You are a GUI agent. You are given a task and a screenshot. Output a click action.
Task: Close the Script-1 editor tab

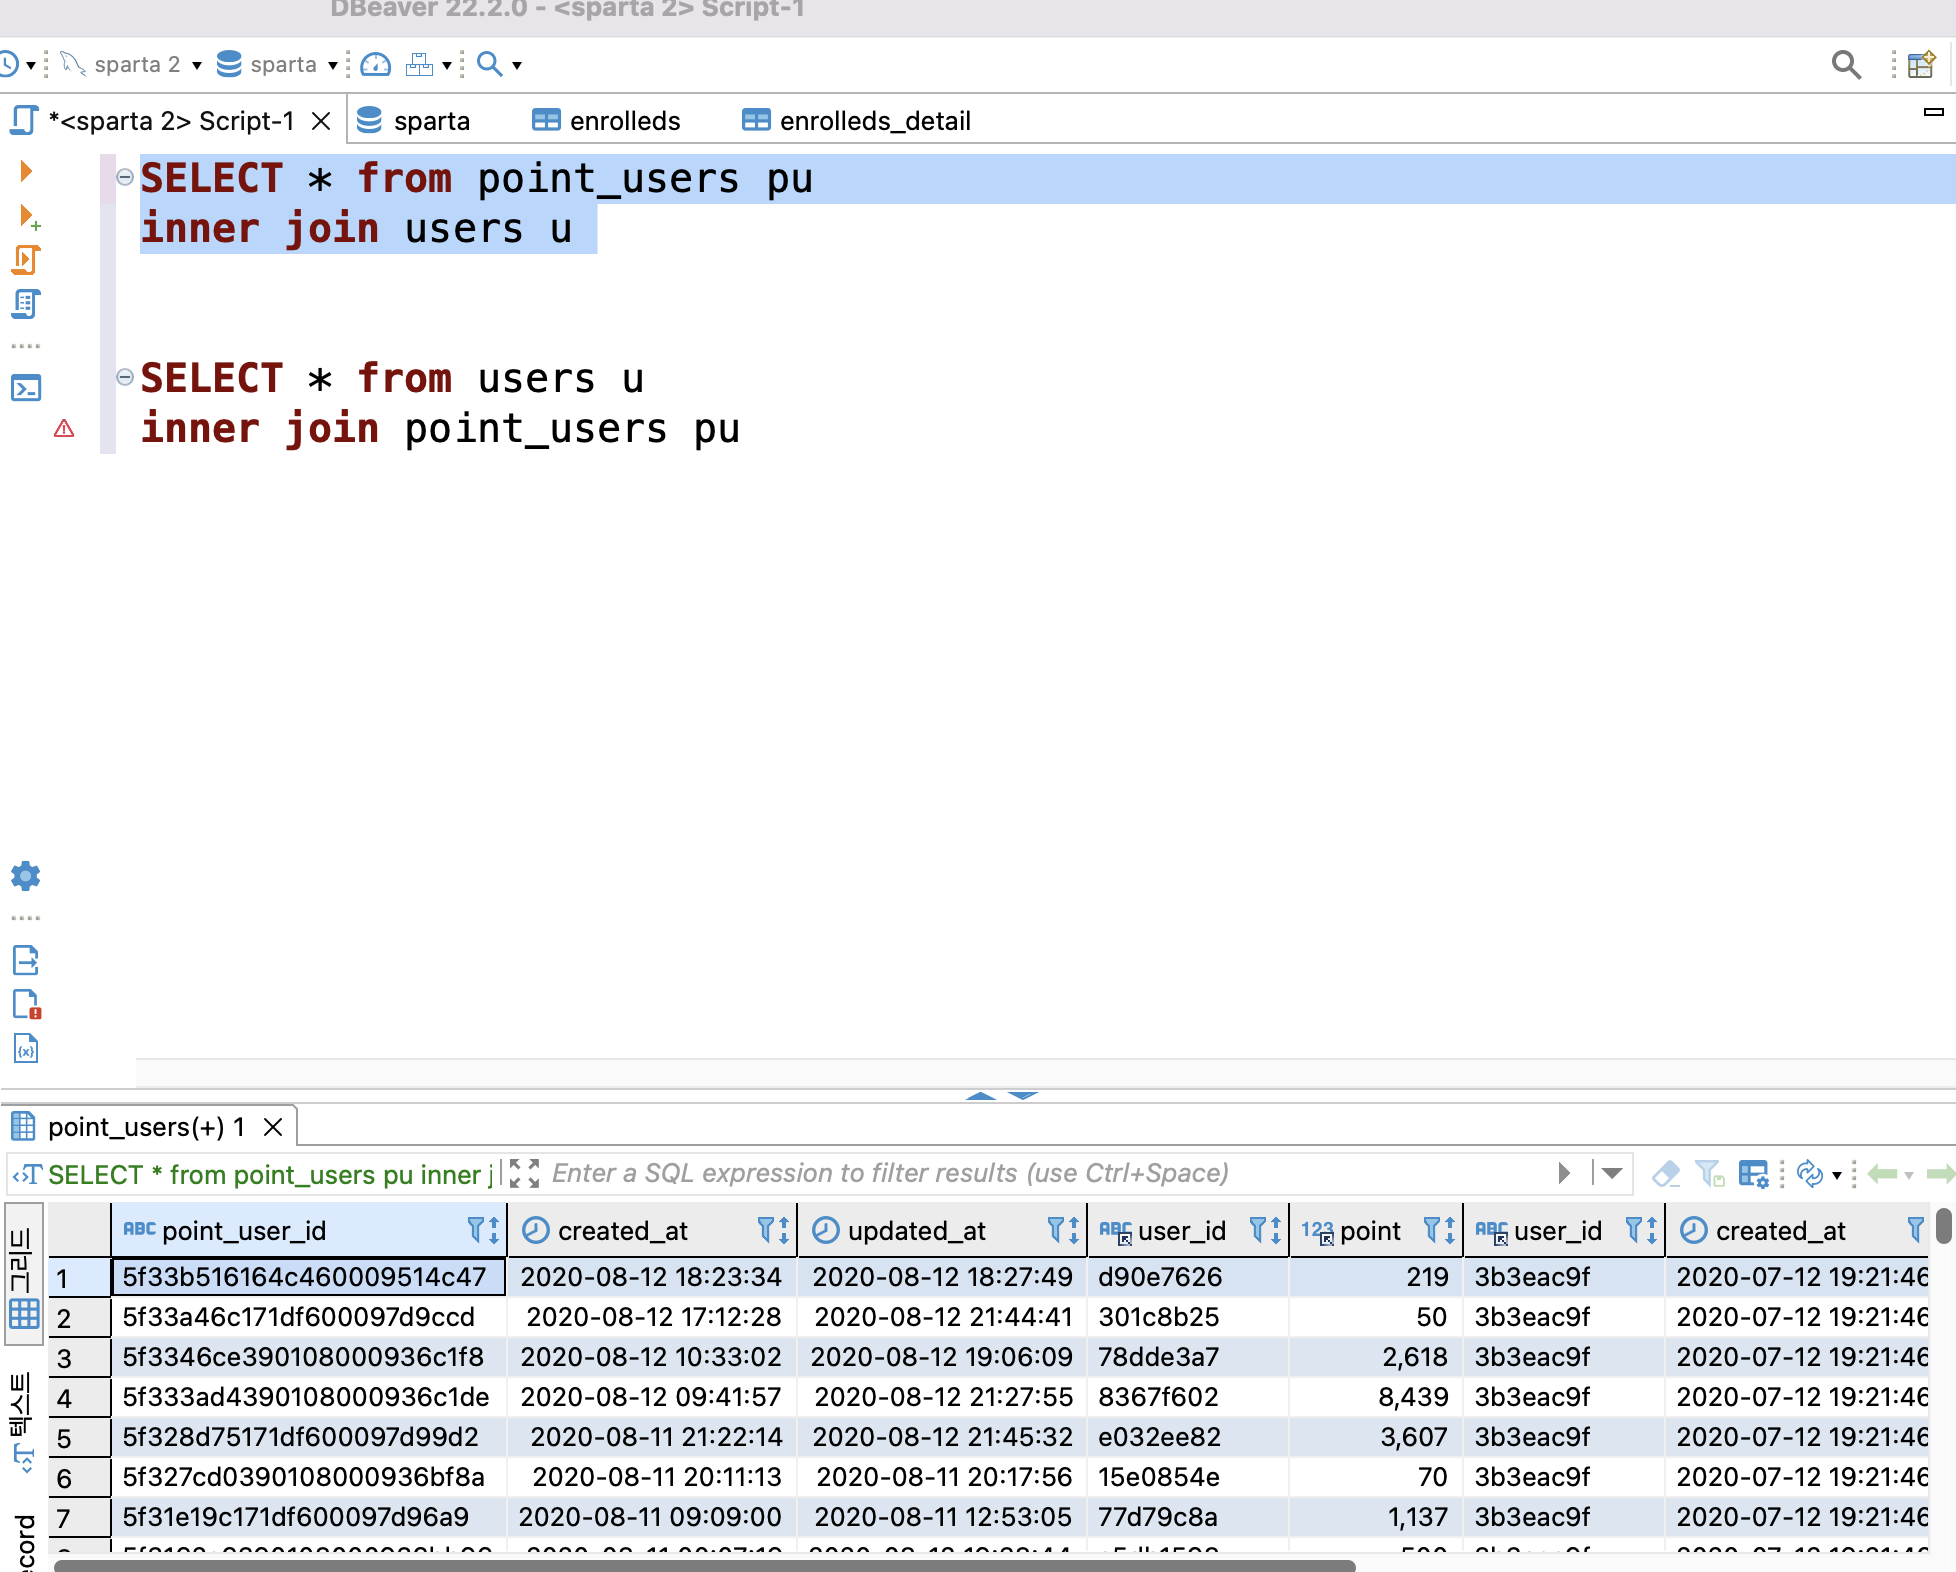(x=321, y=121)
